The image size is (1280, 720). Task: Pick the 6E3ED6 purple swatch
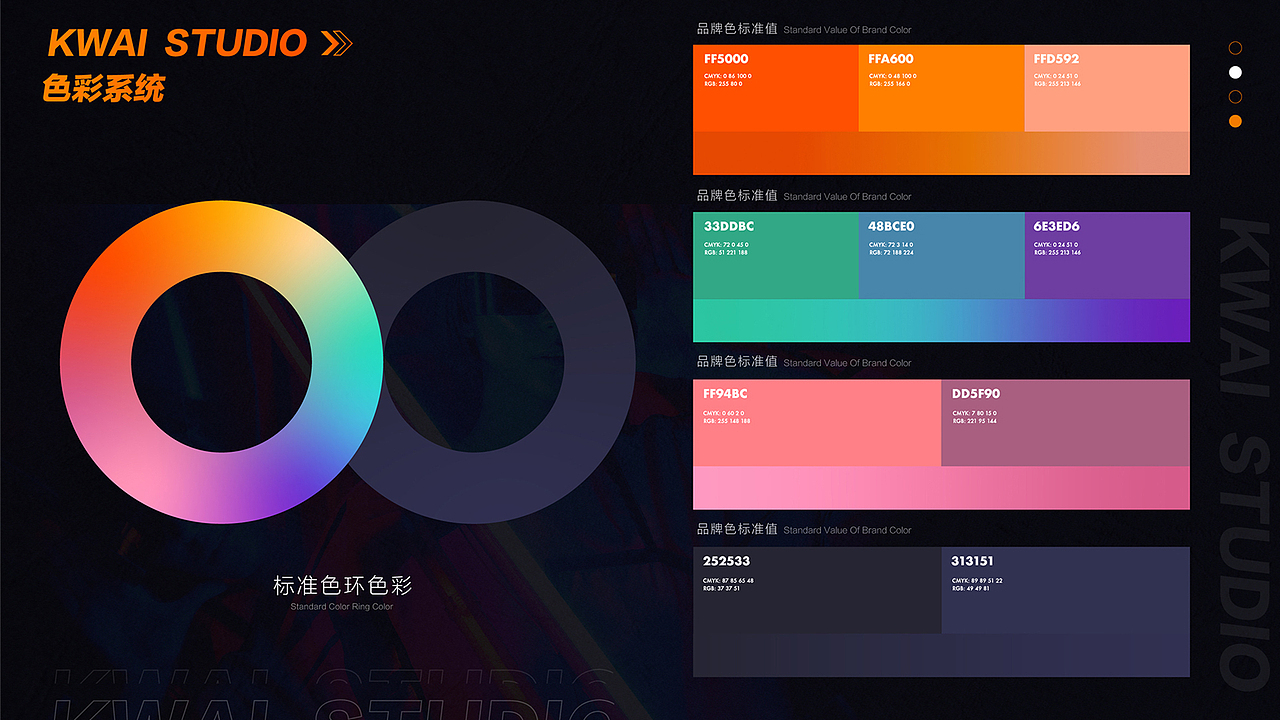tap(1107, 255)
